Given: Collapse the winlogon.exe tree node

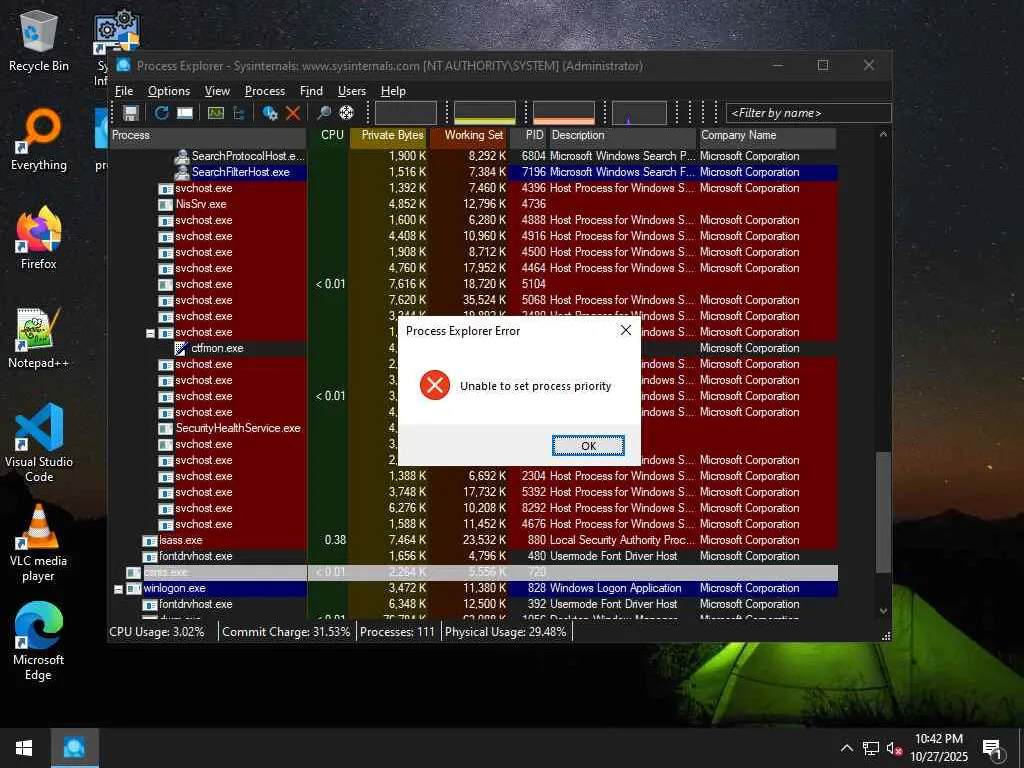Looking at the screenshot, I should tap(118, 589).
